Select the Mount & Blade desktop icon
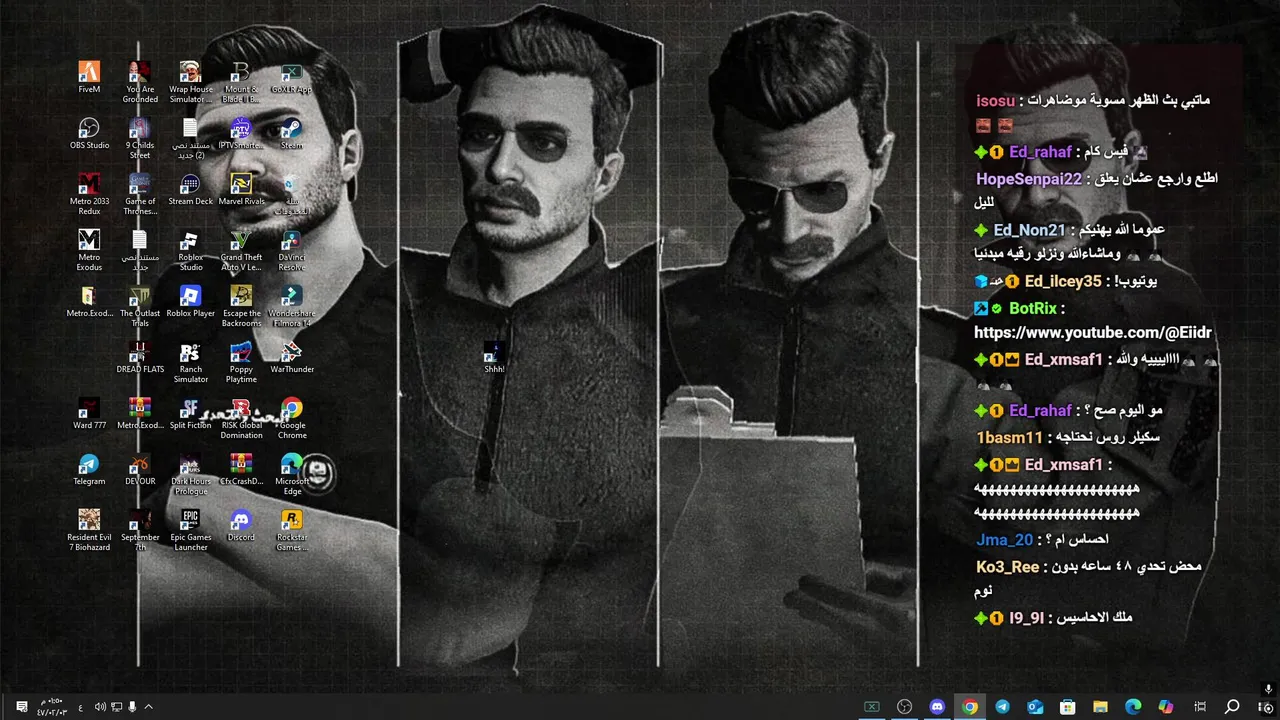This screenshot has height=720, width=1280. (240, 83)
